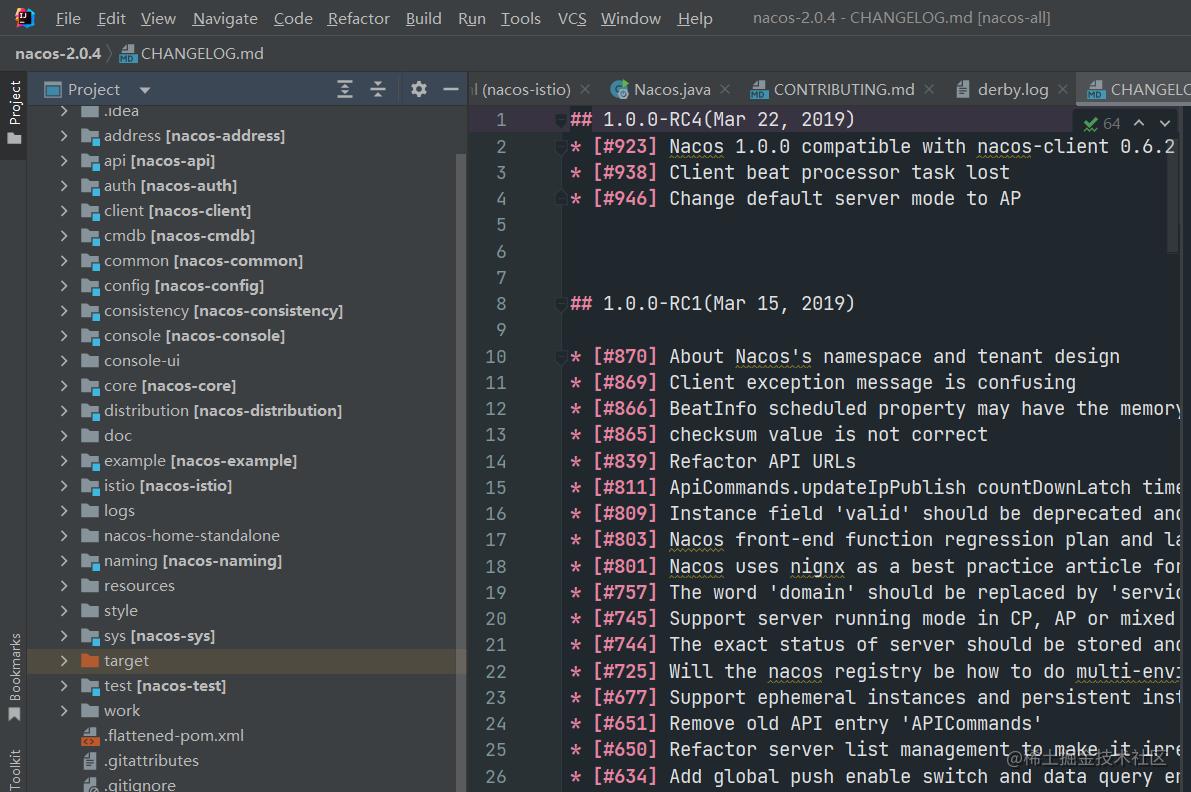1191x792 pixels.
Task: Click nacos-2.0.4 in the breadcrumb
Action: tap(58, 54)
